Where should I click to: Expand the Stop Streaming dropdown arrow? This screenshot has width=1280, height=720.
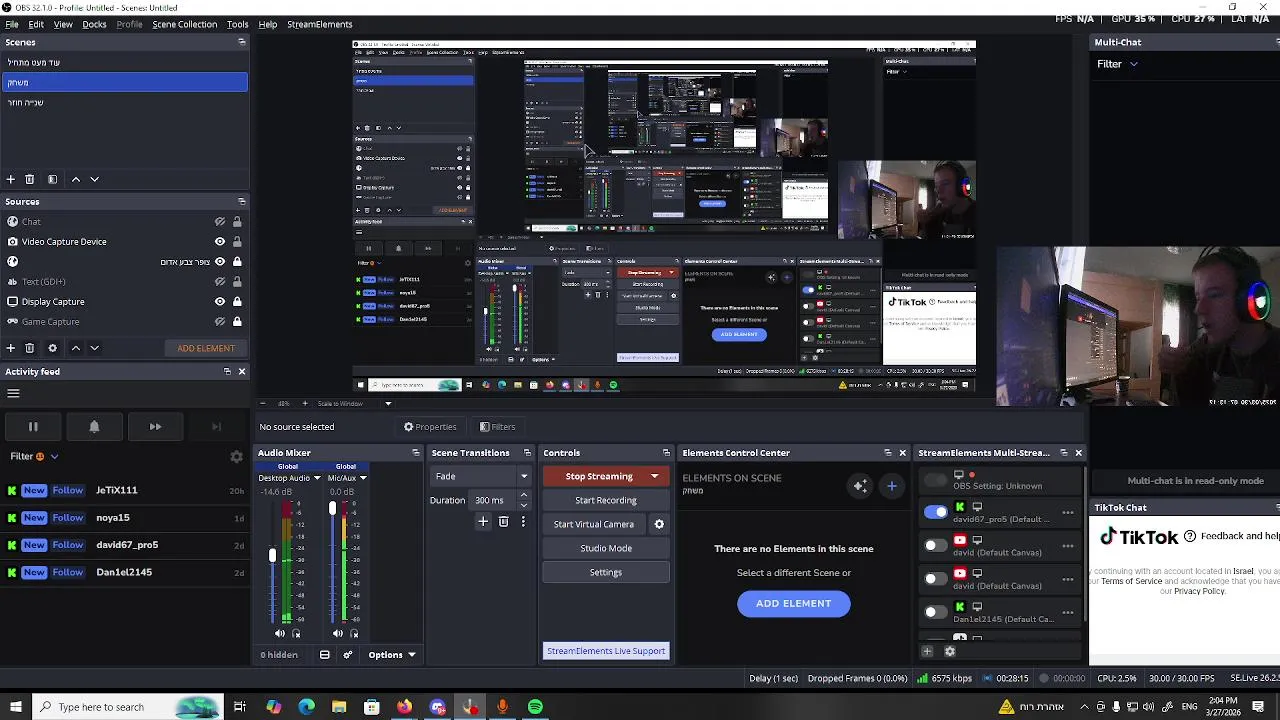pyautogui.click(x=655, y=476)
